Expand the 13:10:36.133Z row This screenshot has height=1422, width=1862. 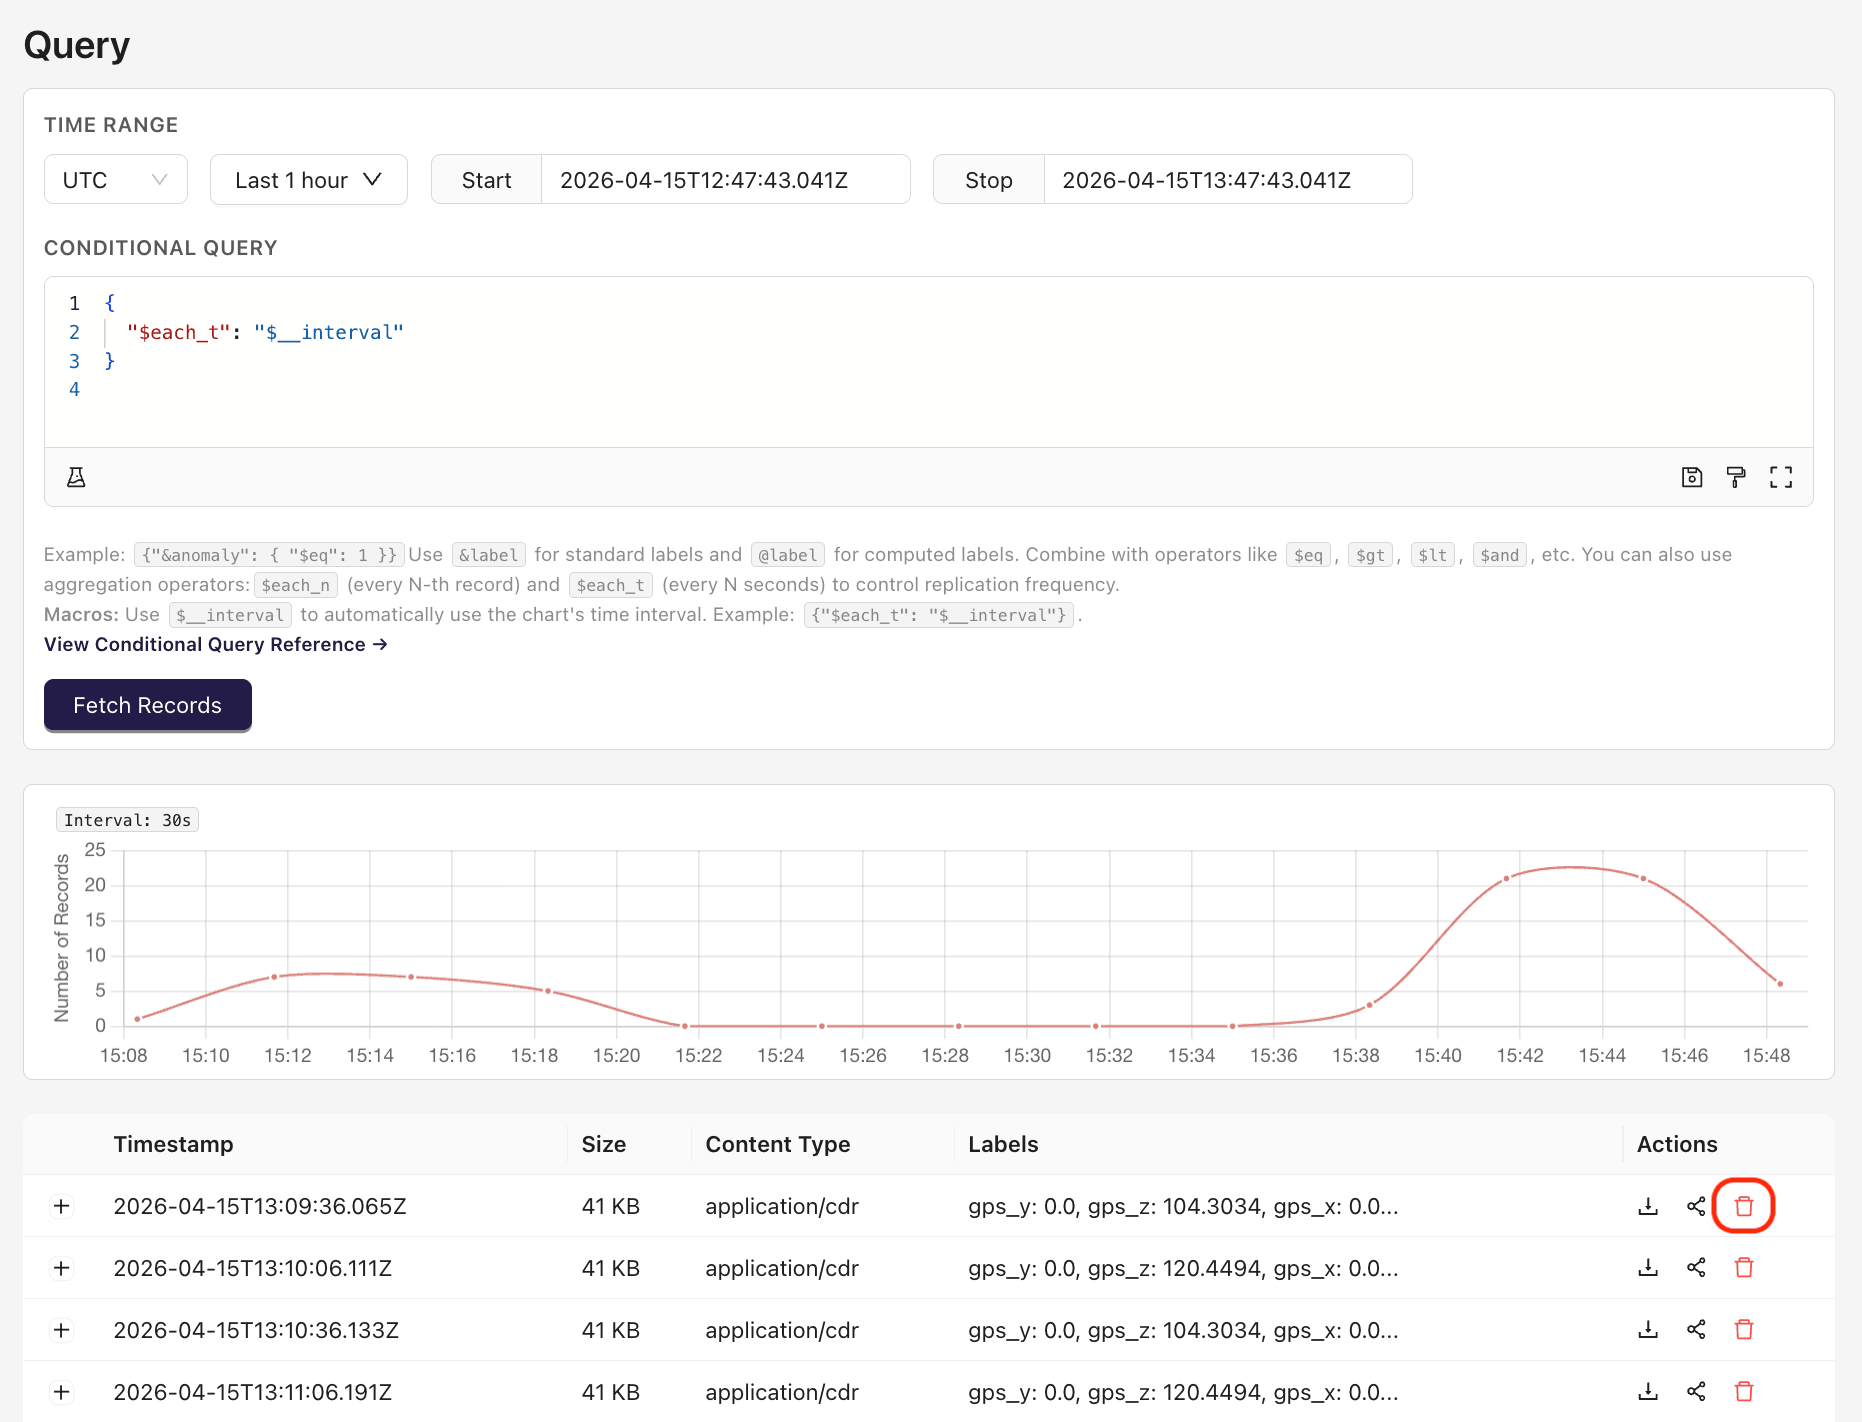click(x=62, y=1330)
